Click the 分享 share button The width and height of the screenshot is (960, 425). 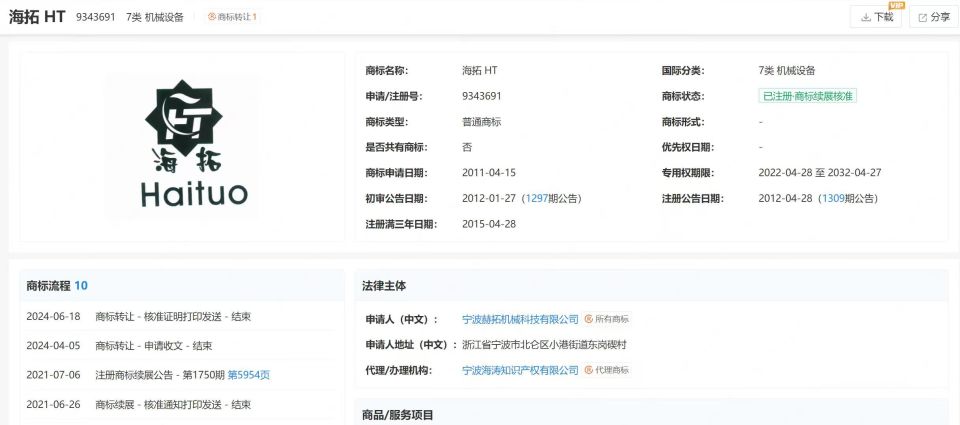(933, 17)
